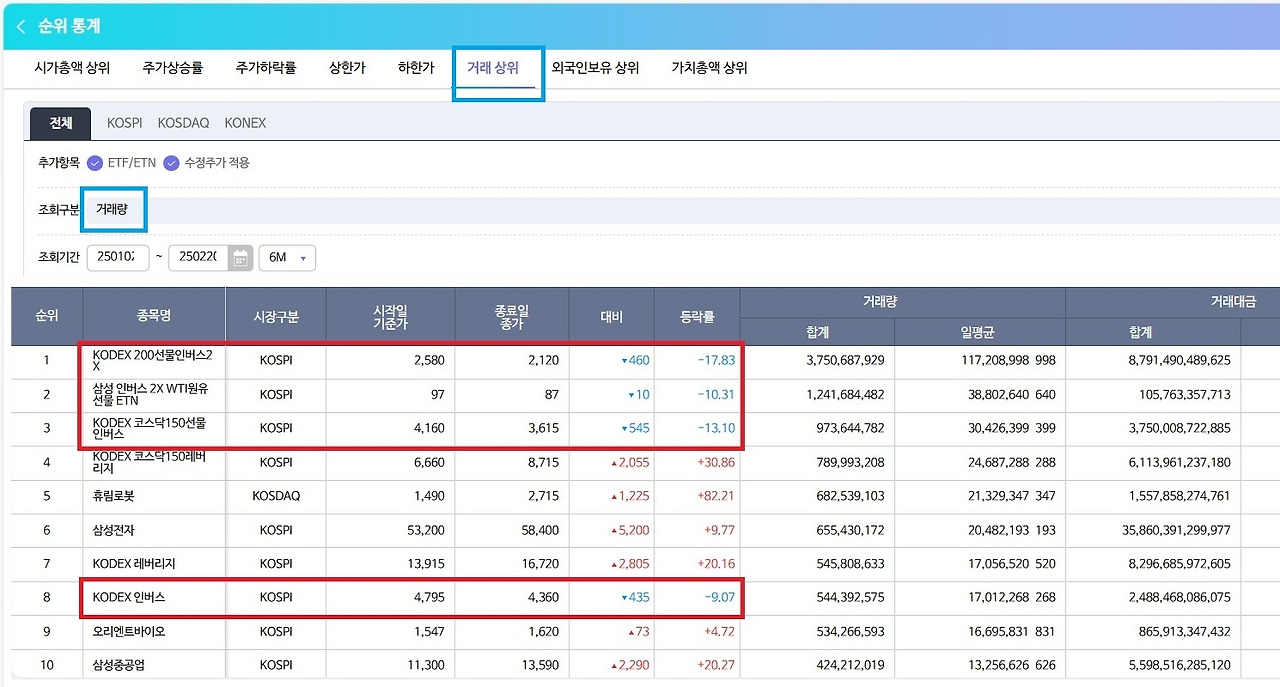Select the KOSDAQ market filter
Screen dimensions: 1280x687
point(183,123)
